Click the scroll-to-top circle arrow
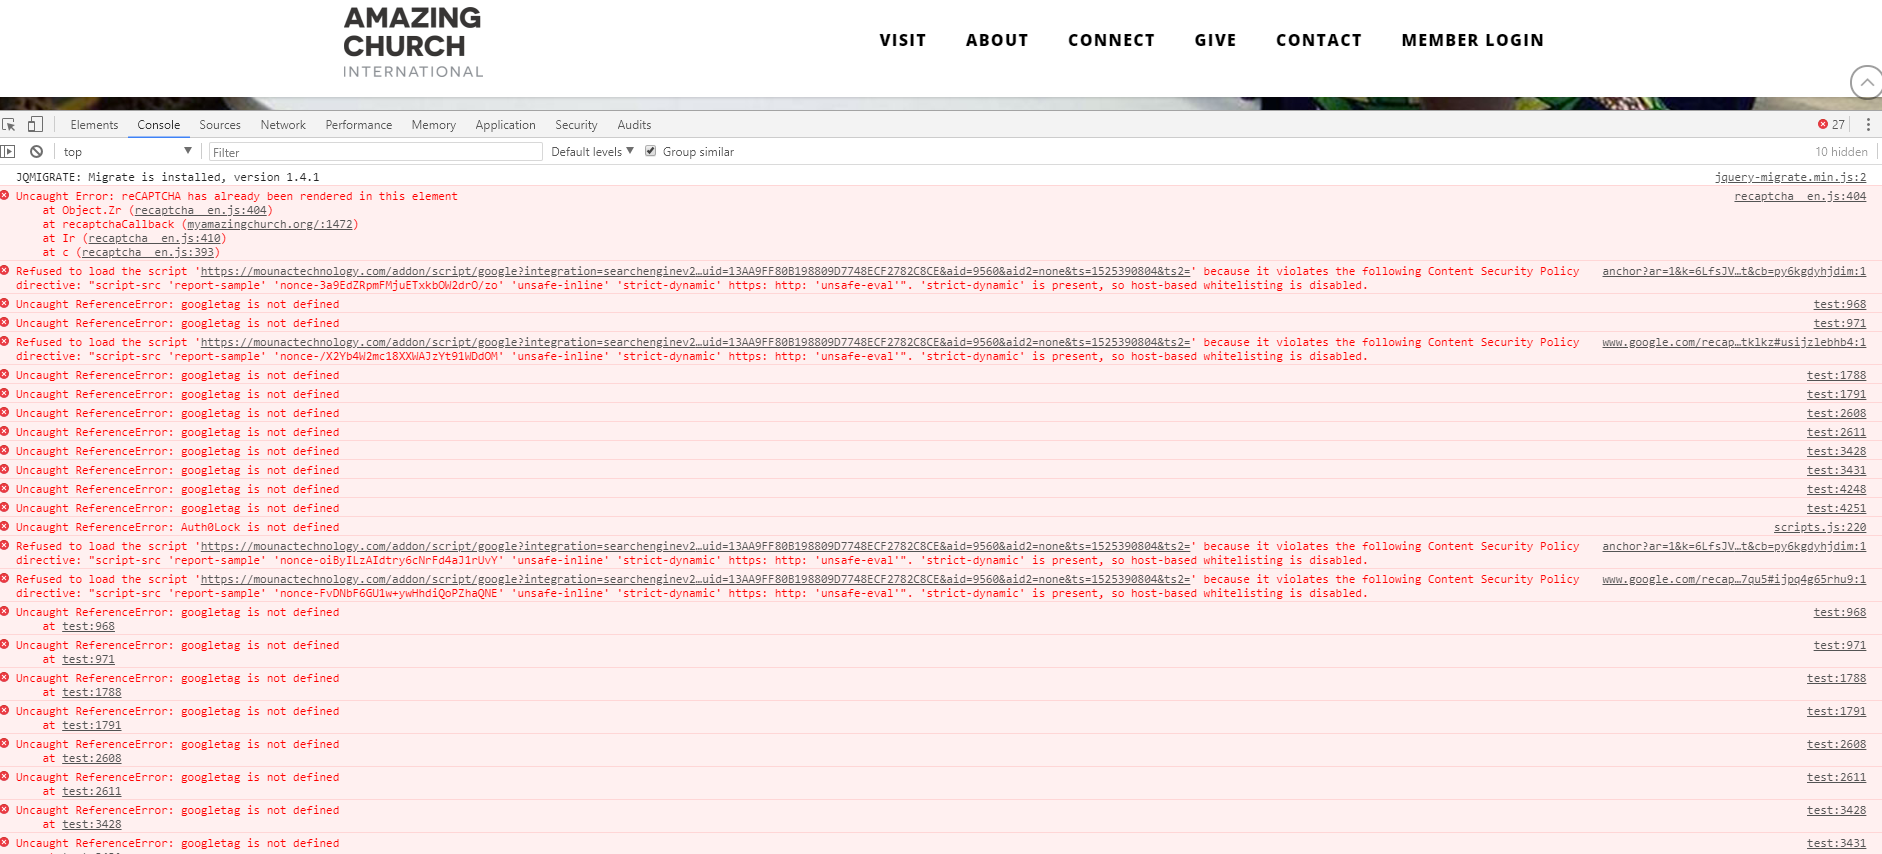1882x854 pixels. click(x=1865, y=82)
